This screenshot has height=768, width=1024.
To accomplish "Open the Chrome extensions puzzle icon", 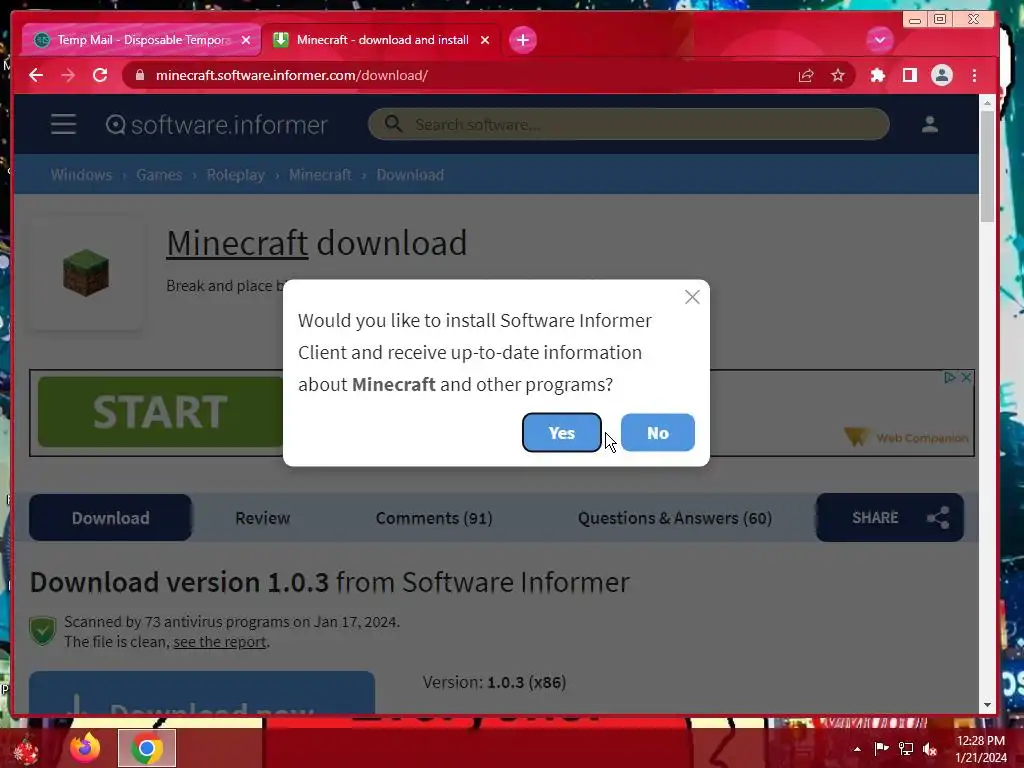I will [878, 75].
